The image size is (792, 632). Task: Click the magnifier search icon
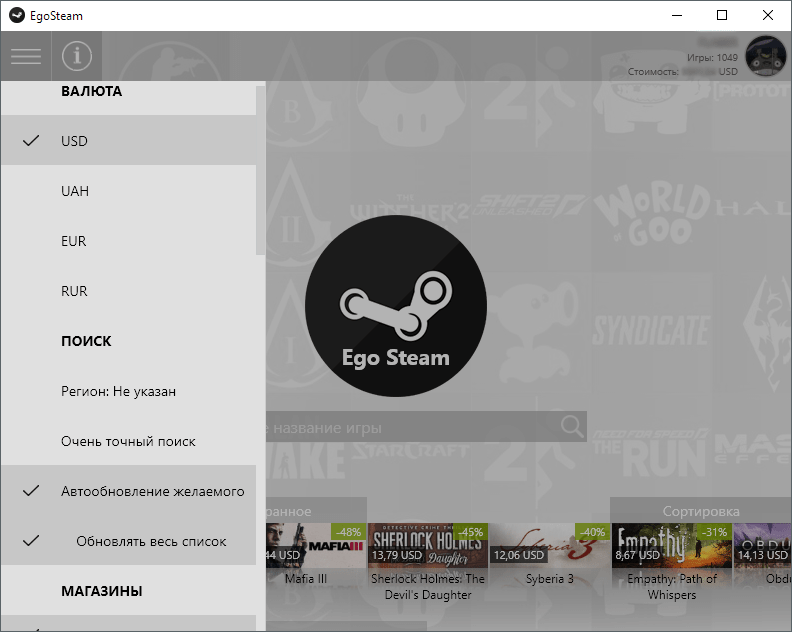click(572, 426)
